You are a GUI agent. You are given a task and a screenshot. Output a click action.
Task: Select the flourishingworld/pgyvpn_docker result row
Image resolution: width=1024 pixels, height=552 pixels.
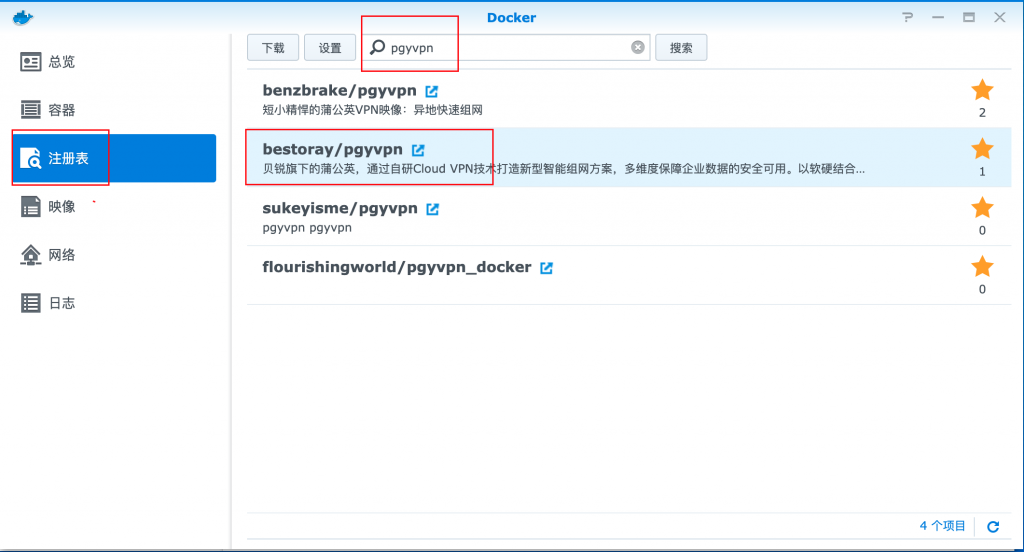tap(629, 275)
